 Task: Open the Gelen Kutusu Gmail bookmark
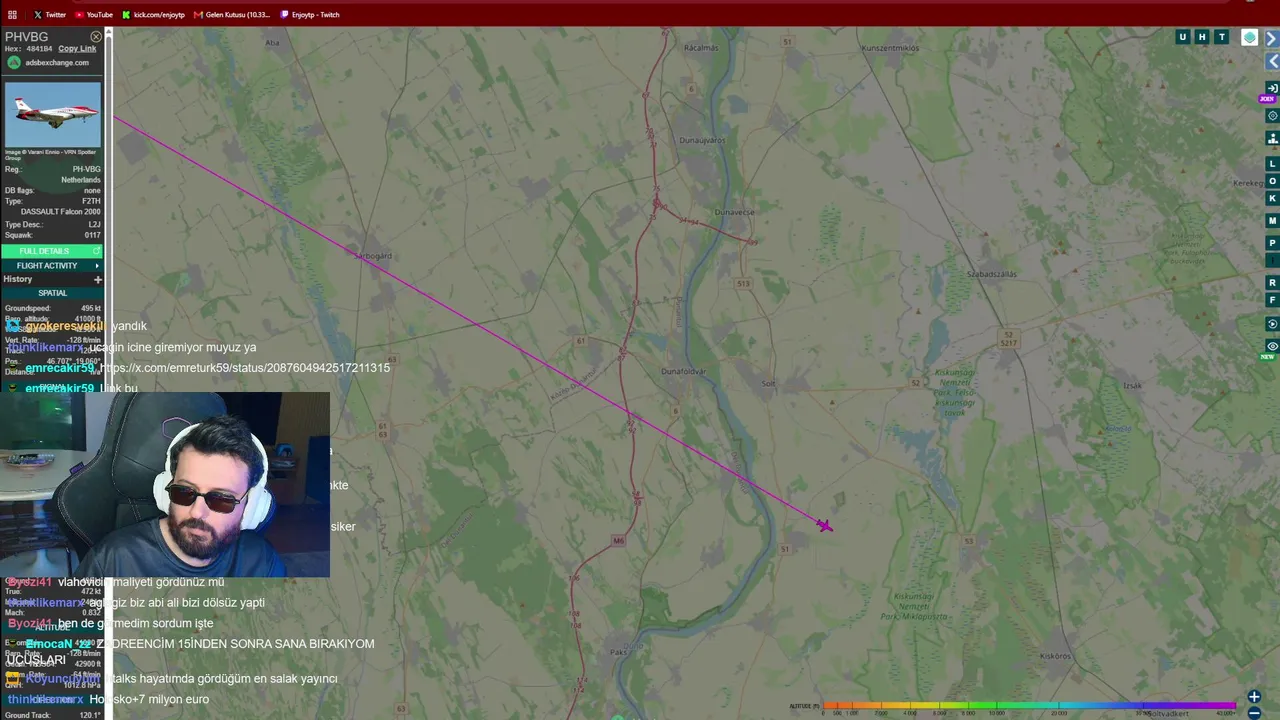click(232, 15)
